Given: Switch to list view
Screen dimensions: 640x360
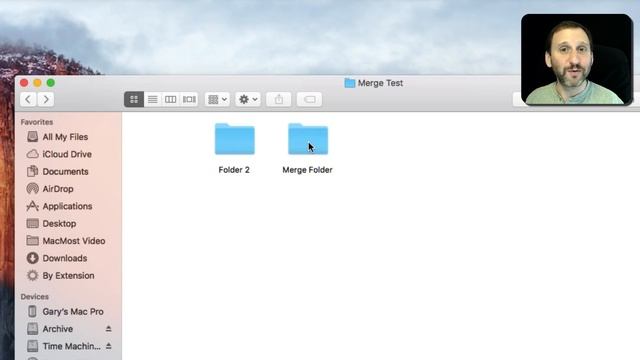Looking at the screenshot, I should click(x=153, y=99).
